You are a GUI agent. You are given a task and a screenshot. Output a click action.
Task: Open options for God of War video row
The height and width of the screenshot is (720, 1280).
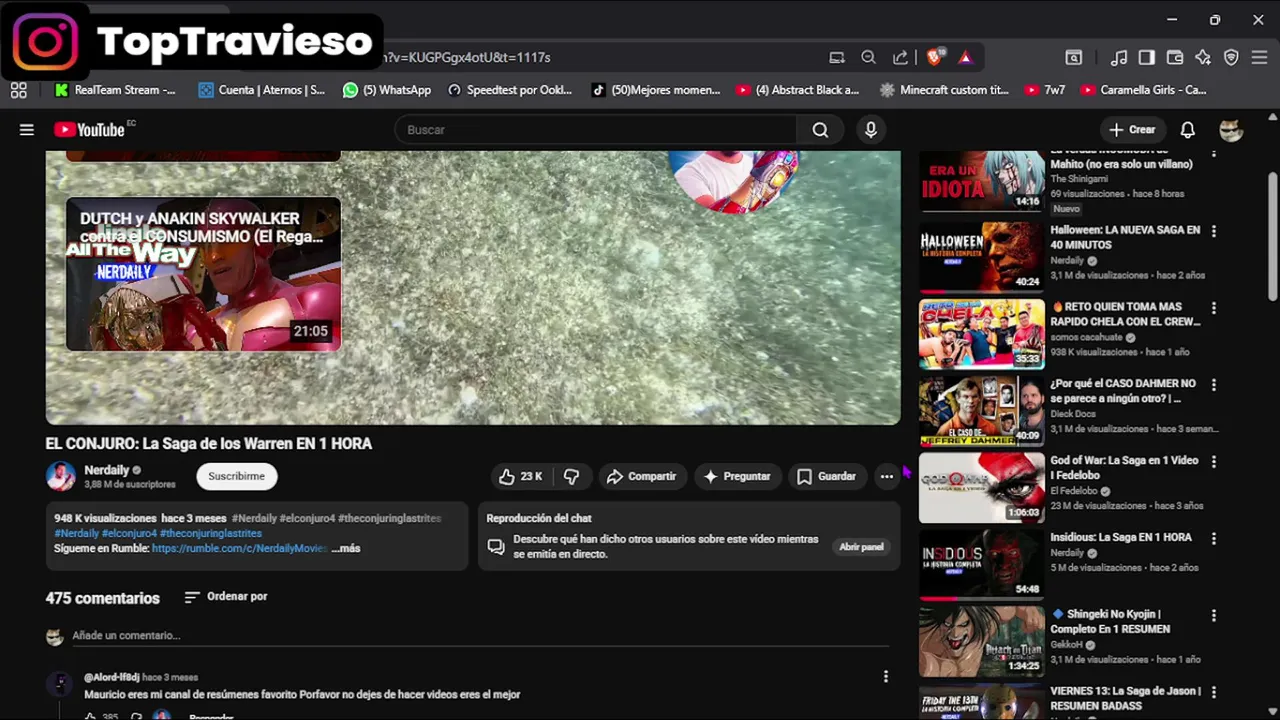click(x=1214, y=462)
